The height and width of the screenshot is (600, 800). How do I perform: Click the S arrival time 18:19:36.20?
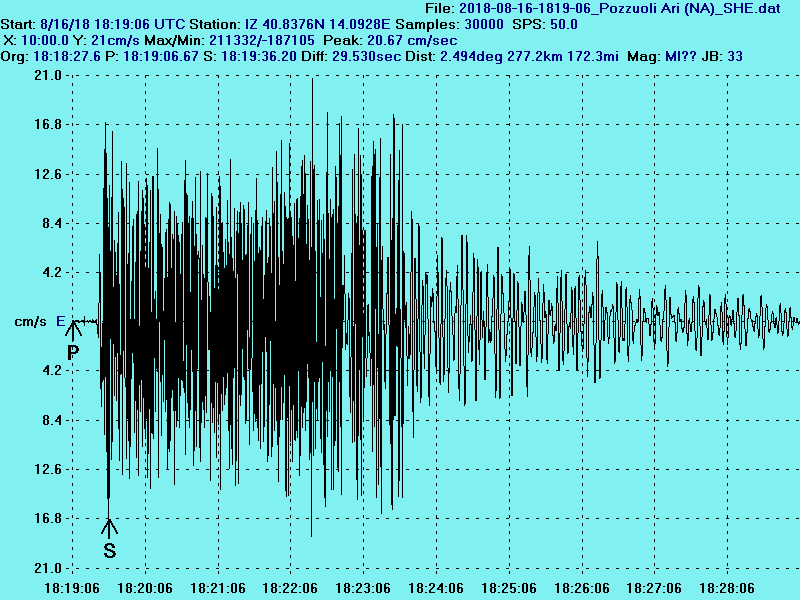pyautogui.click(x=259, y=57)
